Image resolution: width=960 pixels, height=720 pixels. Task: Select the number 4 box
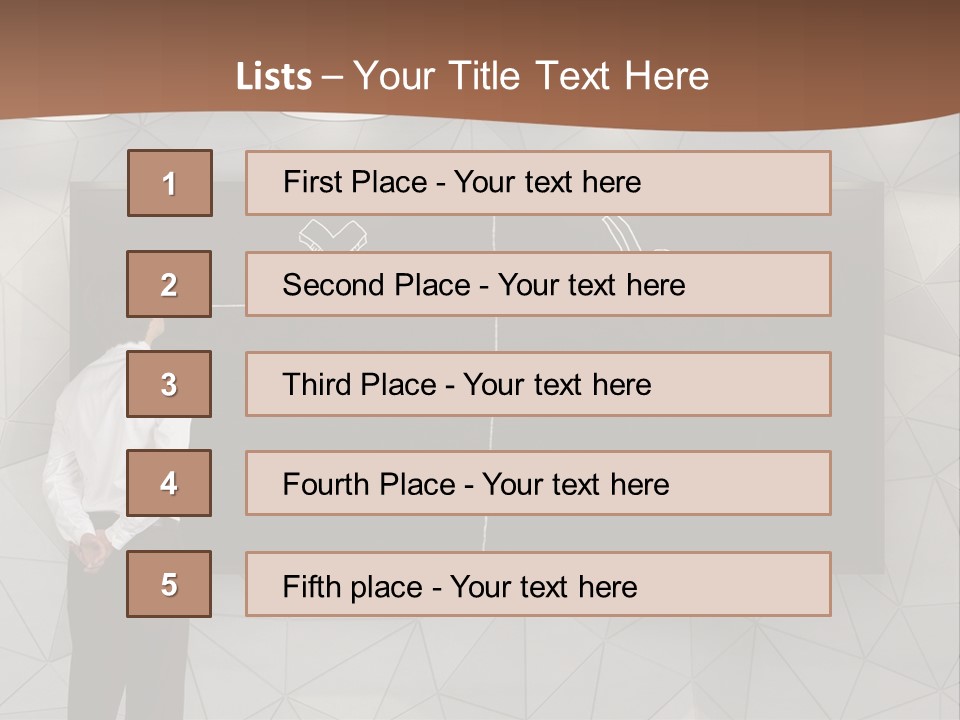click(169, 483)
